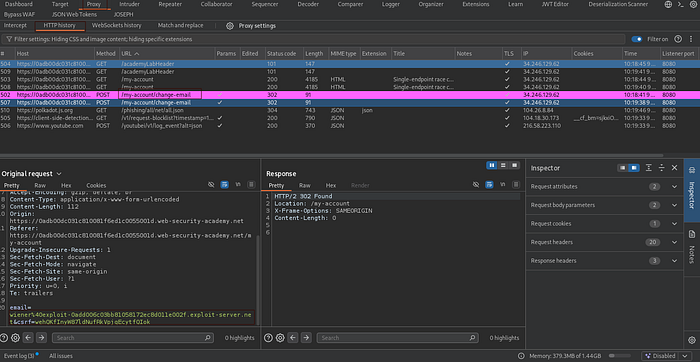Close the Inspector panel
This screenshot has width=700, height=362.
pos(675,168)
